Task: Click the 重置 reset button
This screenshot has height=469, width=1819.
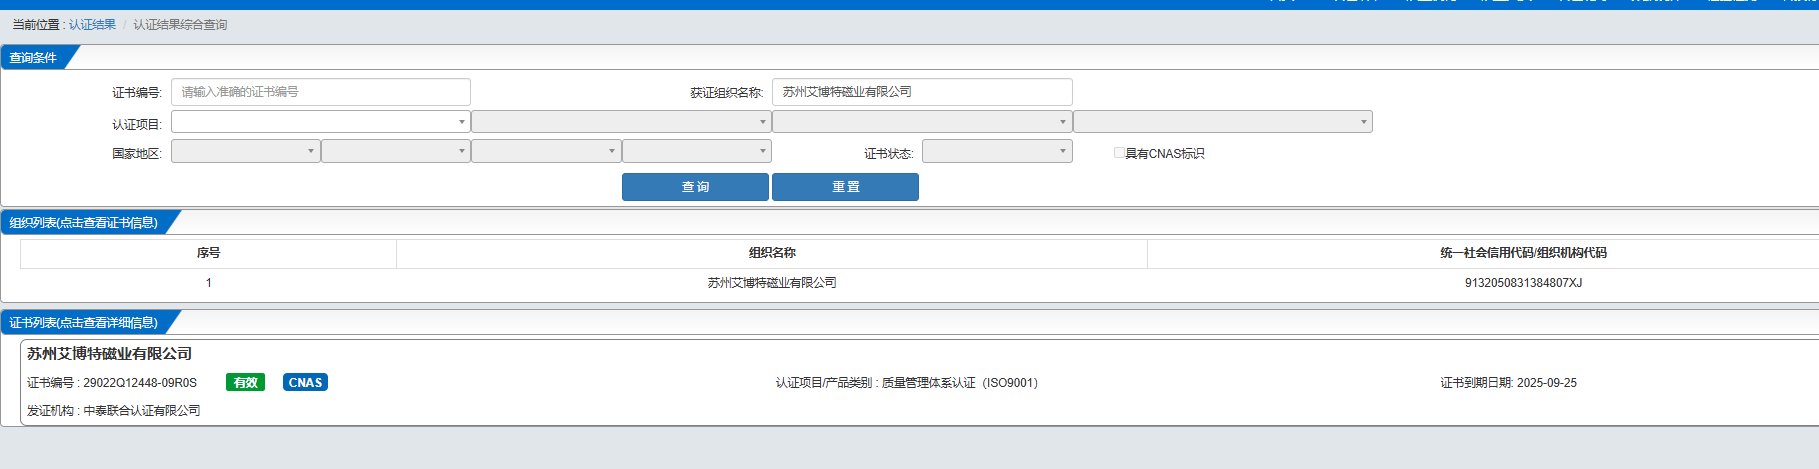Action: 845,187
